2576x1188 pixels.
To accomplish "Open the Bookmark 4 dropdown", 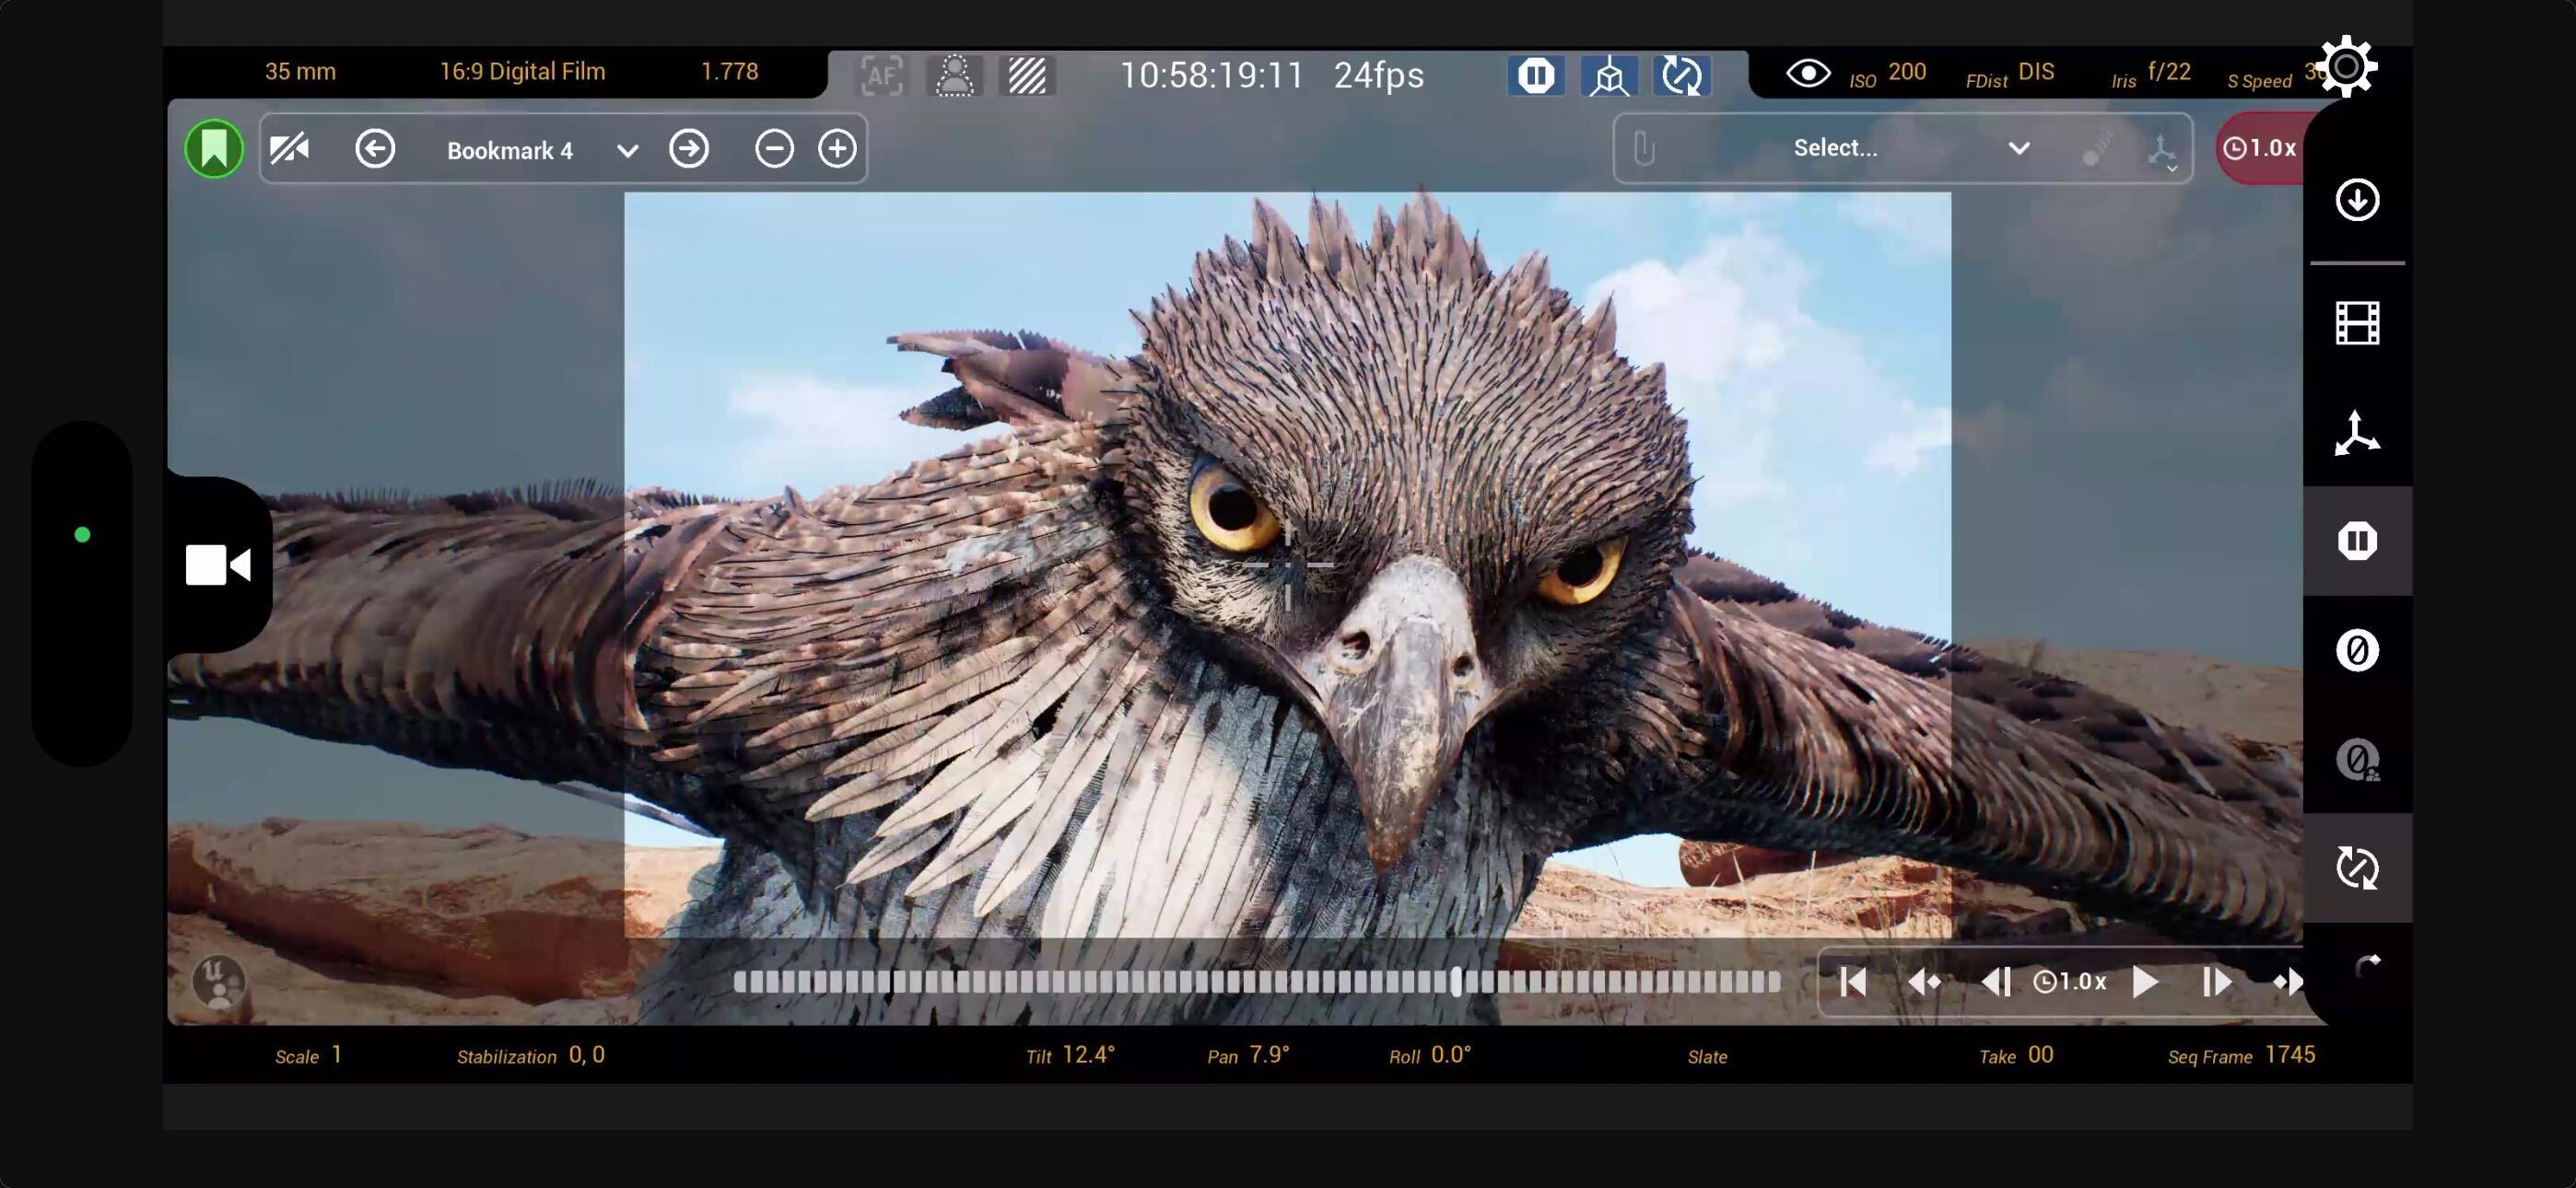I will coord(542,150).
